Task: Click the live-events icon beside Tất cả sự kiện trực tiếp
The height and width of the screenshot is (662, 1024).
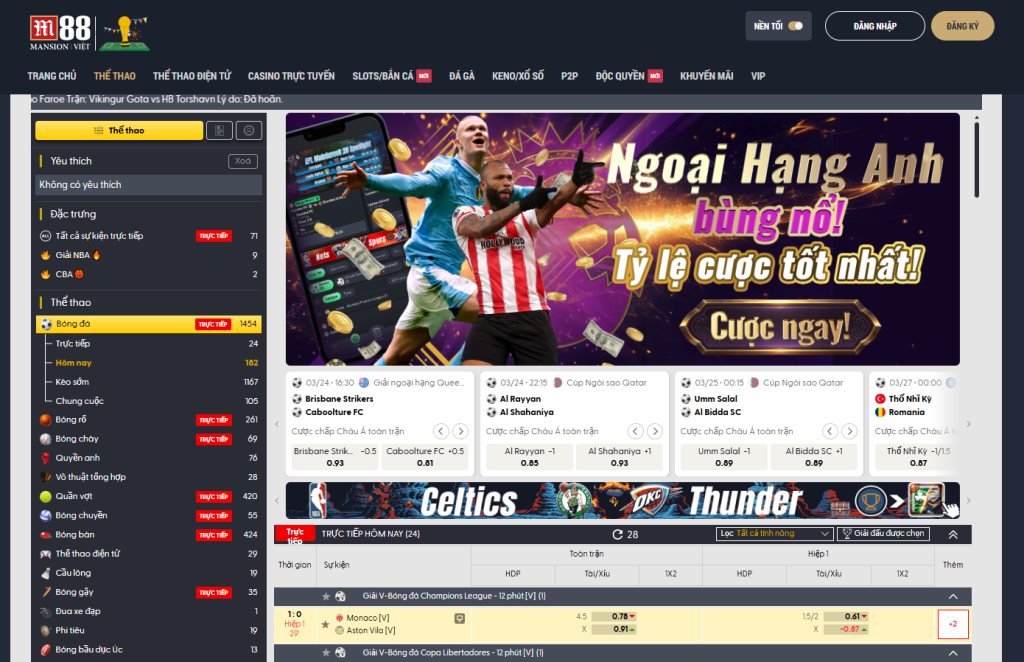Action: 46,236
